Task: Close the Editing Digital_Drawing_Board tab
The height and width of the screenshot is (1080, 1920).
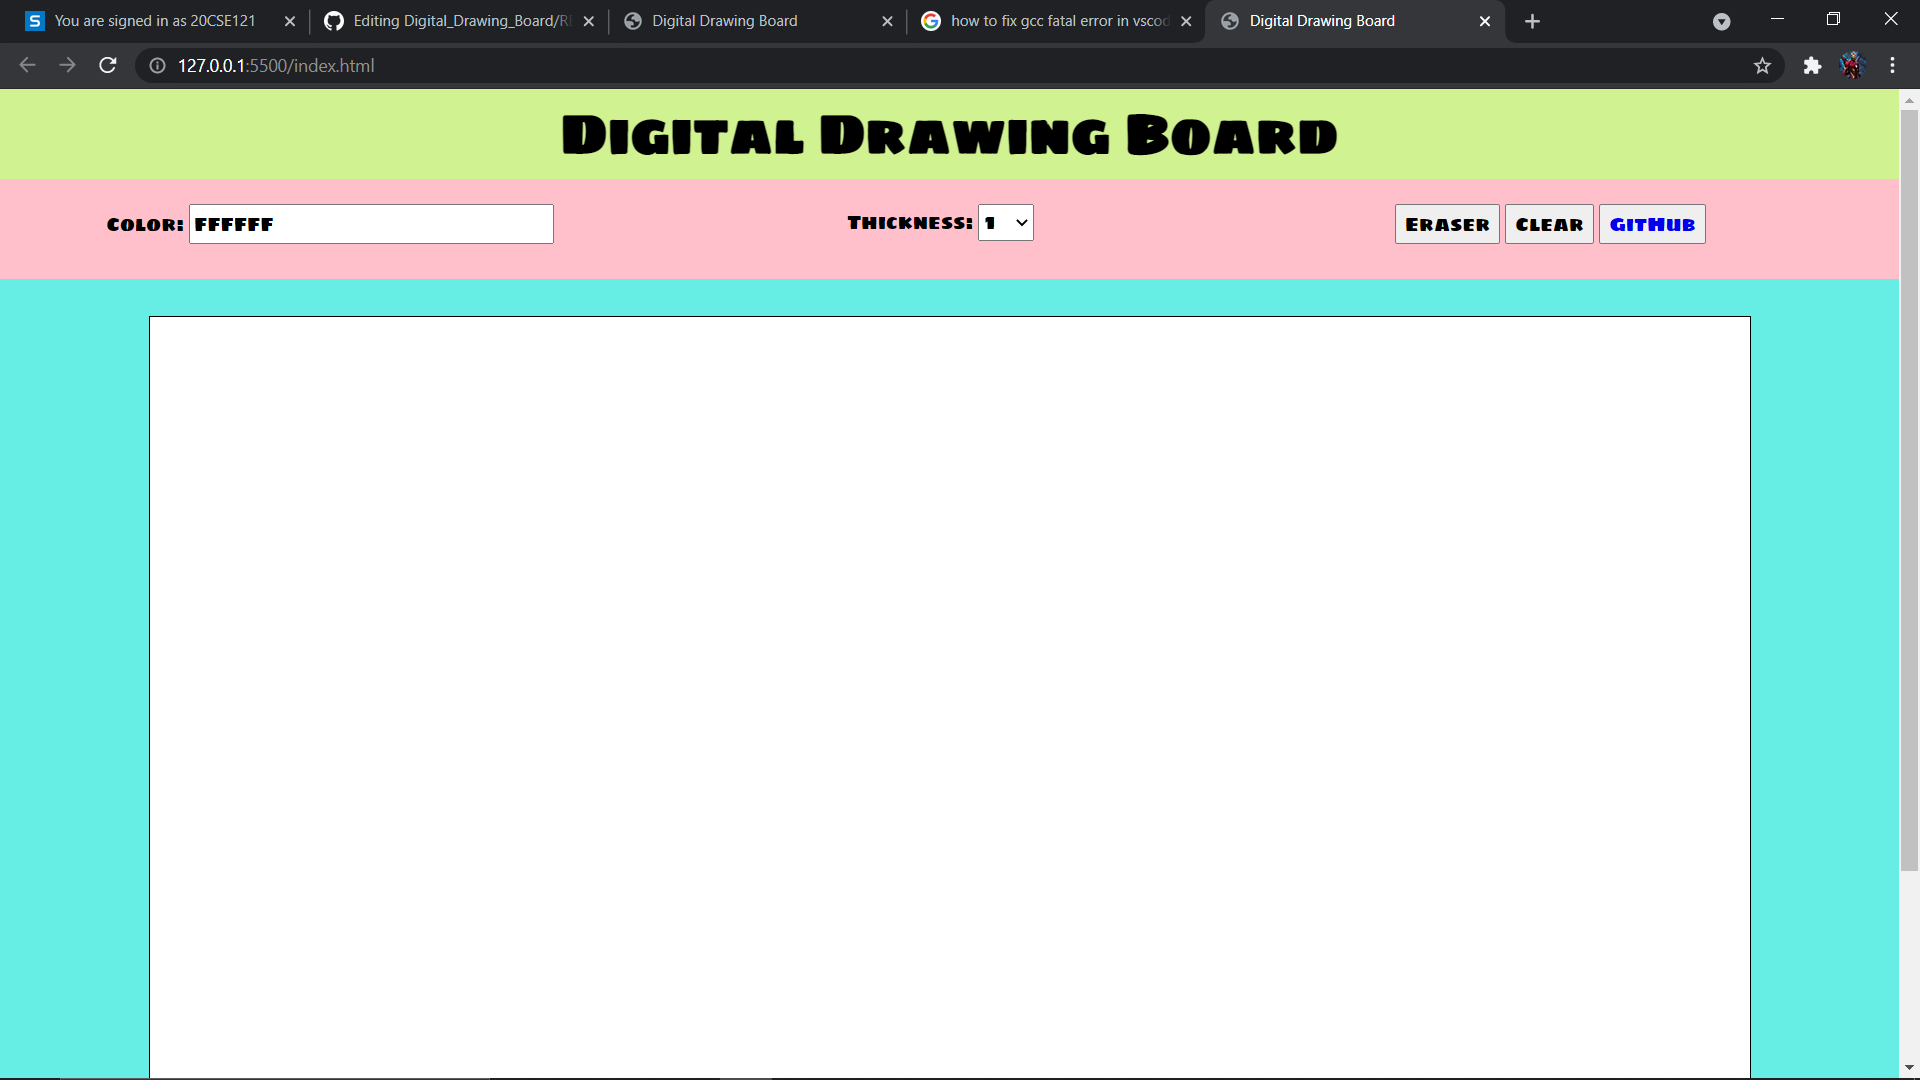Action: coord(588,20)
